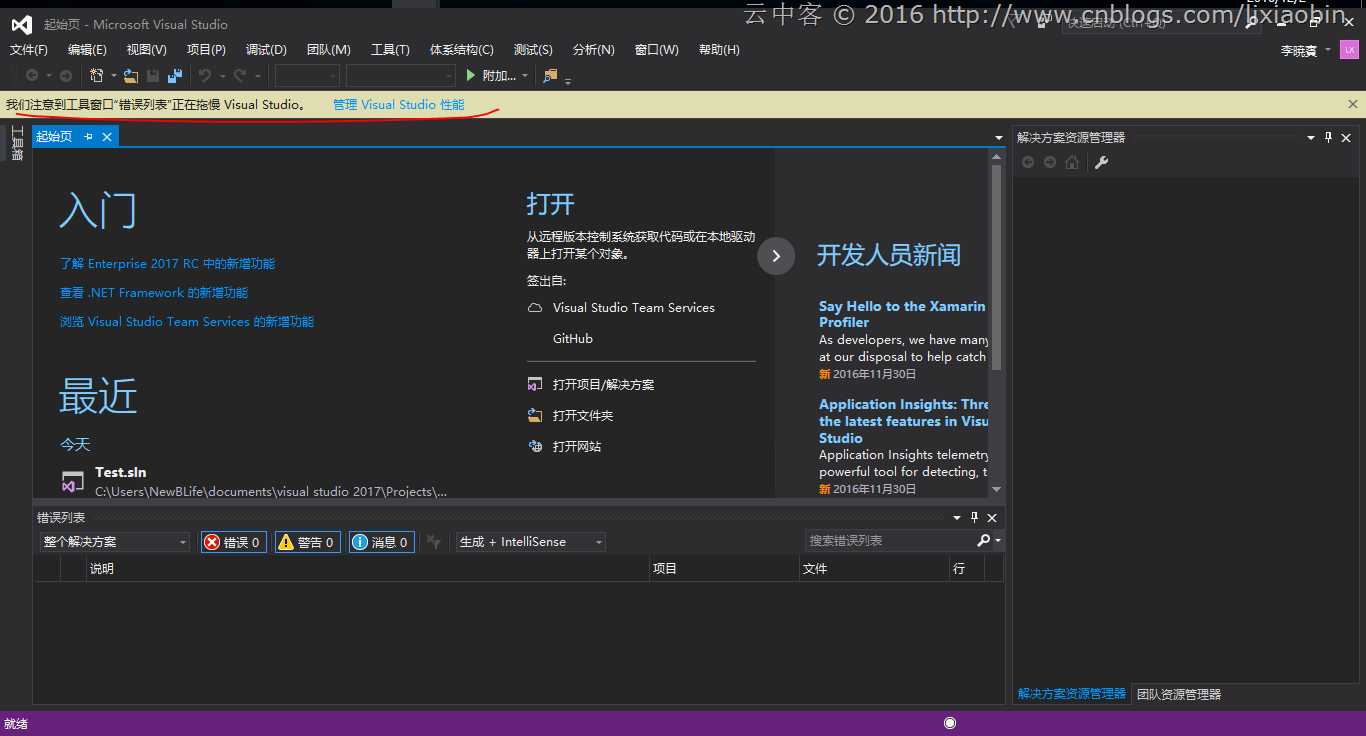Click the Solution Explorer forward arrow icon

click(x=1050, y=162)
